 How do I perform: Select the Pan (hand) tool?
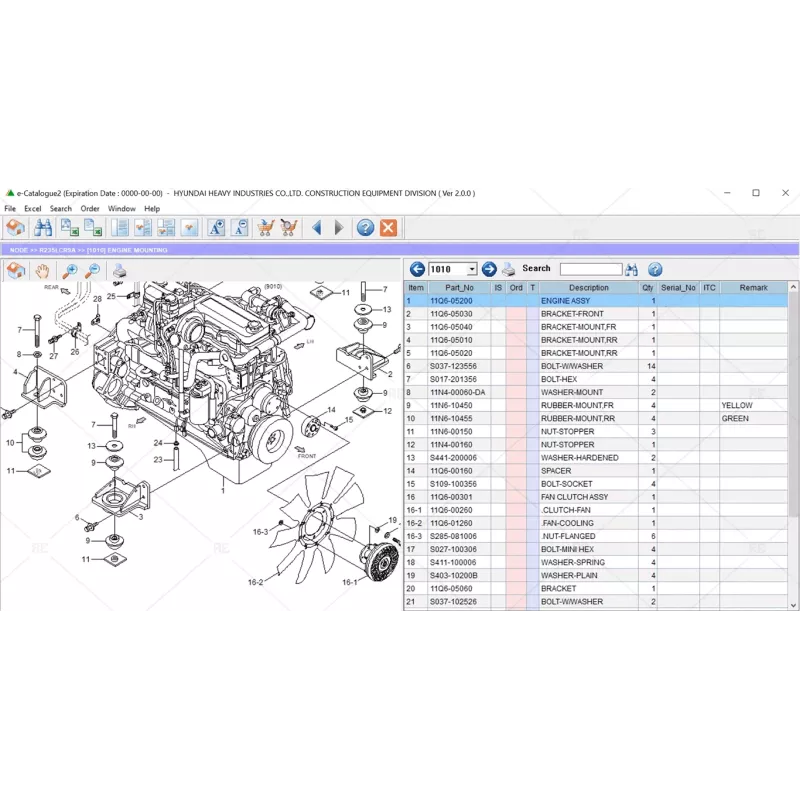click(x=44, y=270)
